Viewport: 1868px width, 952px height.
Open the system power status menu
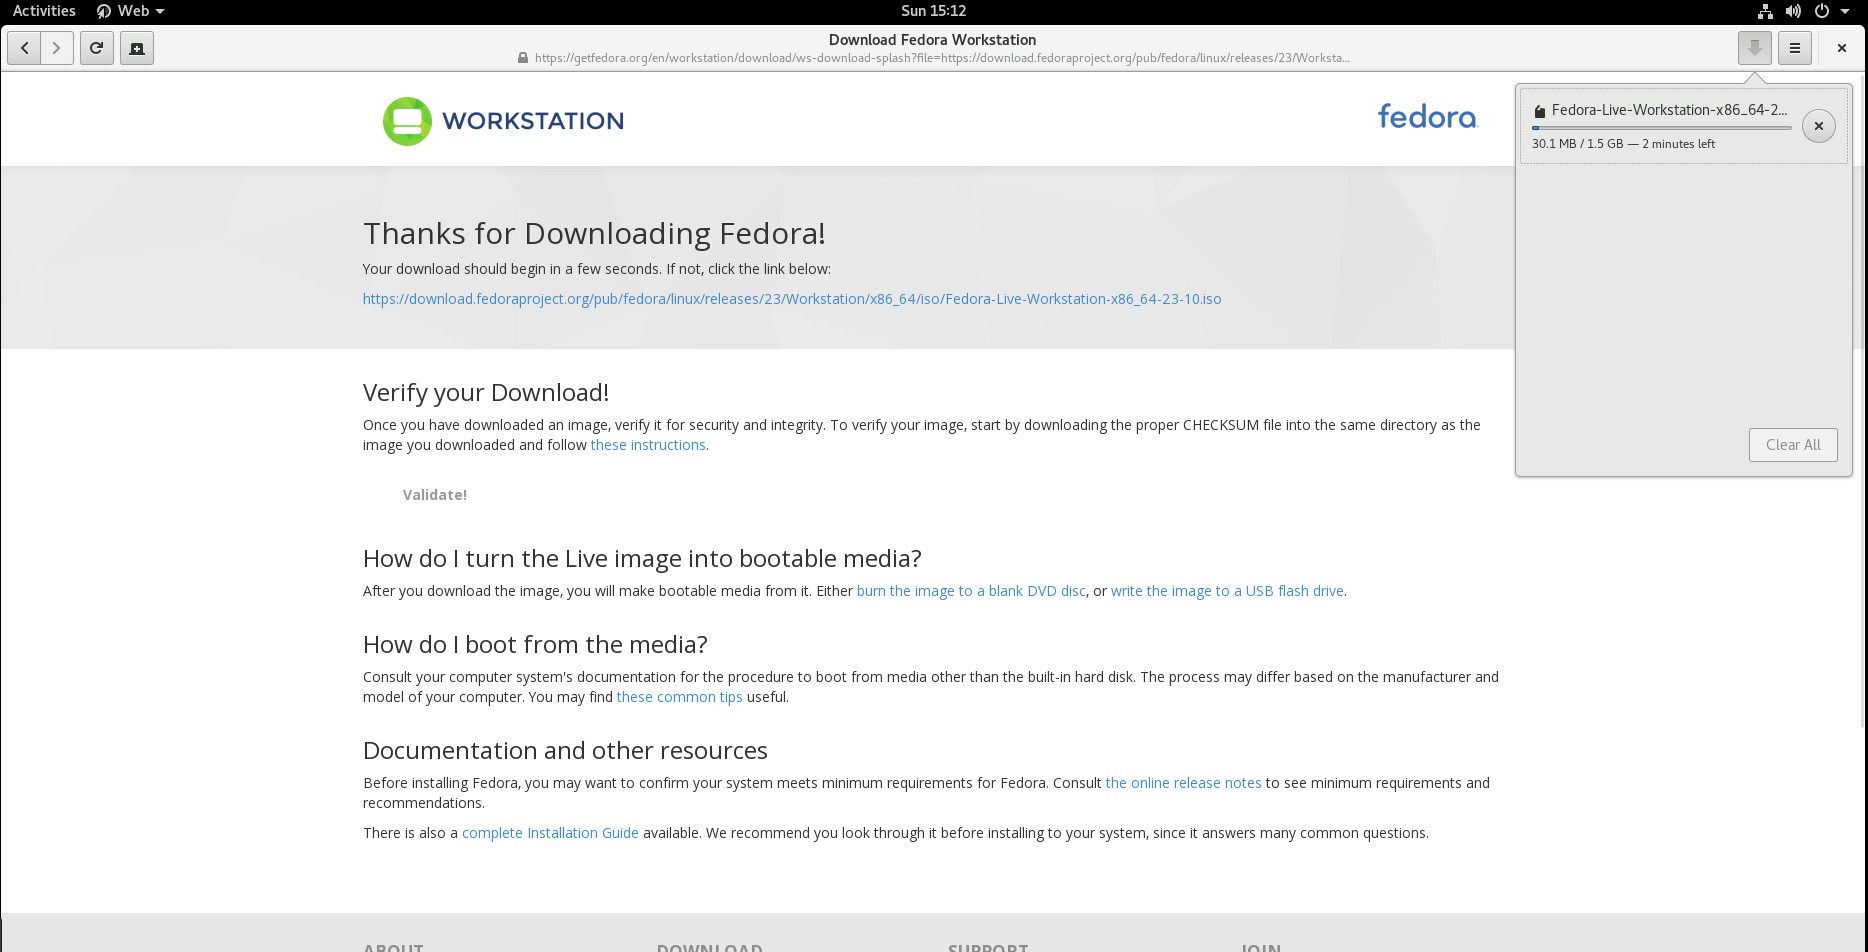(x=1831, y=11)
